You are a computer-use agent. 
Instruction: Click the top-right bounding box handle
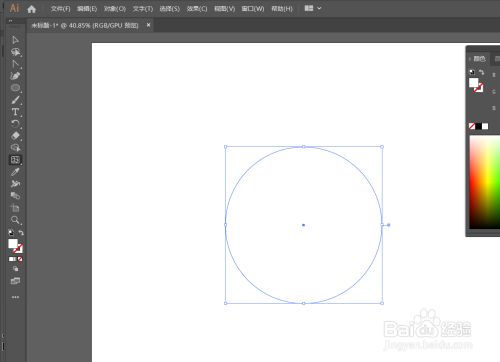(382, 147)
